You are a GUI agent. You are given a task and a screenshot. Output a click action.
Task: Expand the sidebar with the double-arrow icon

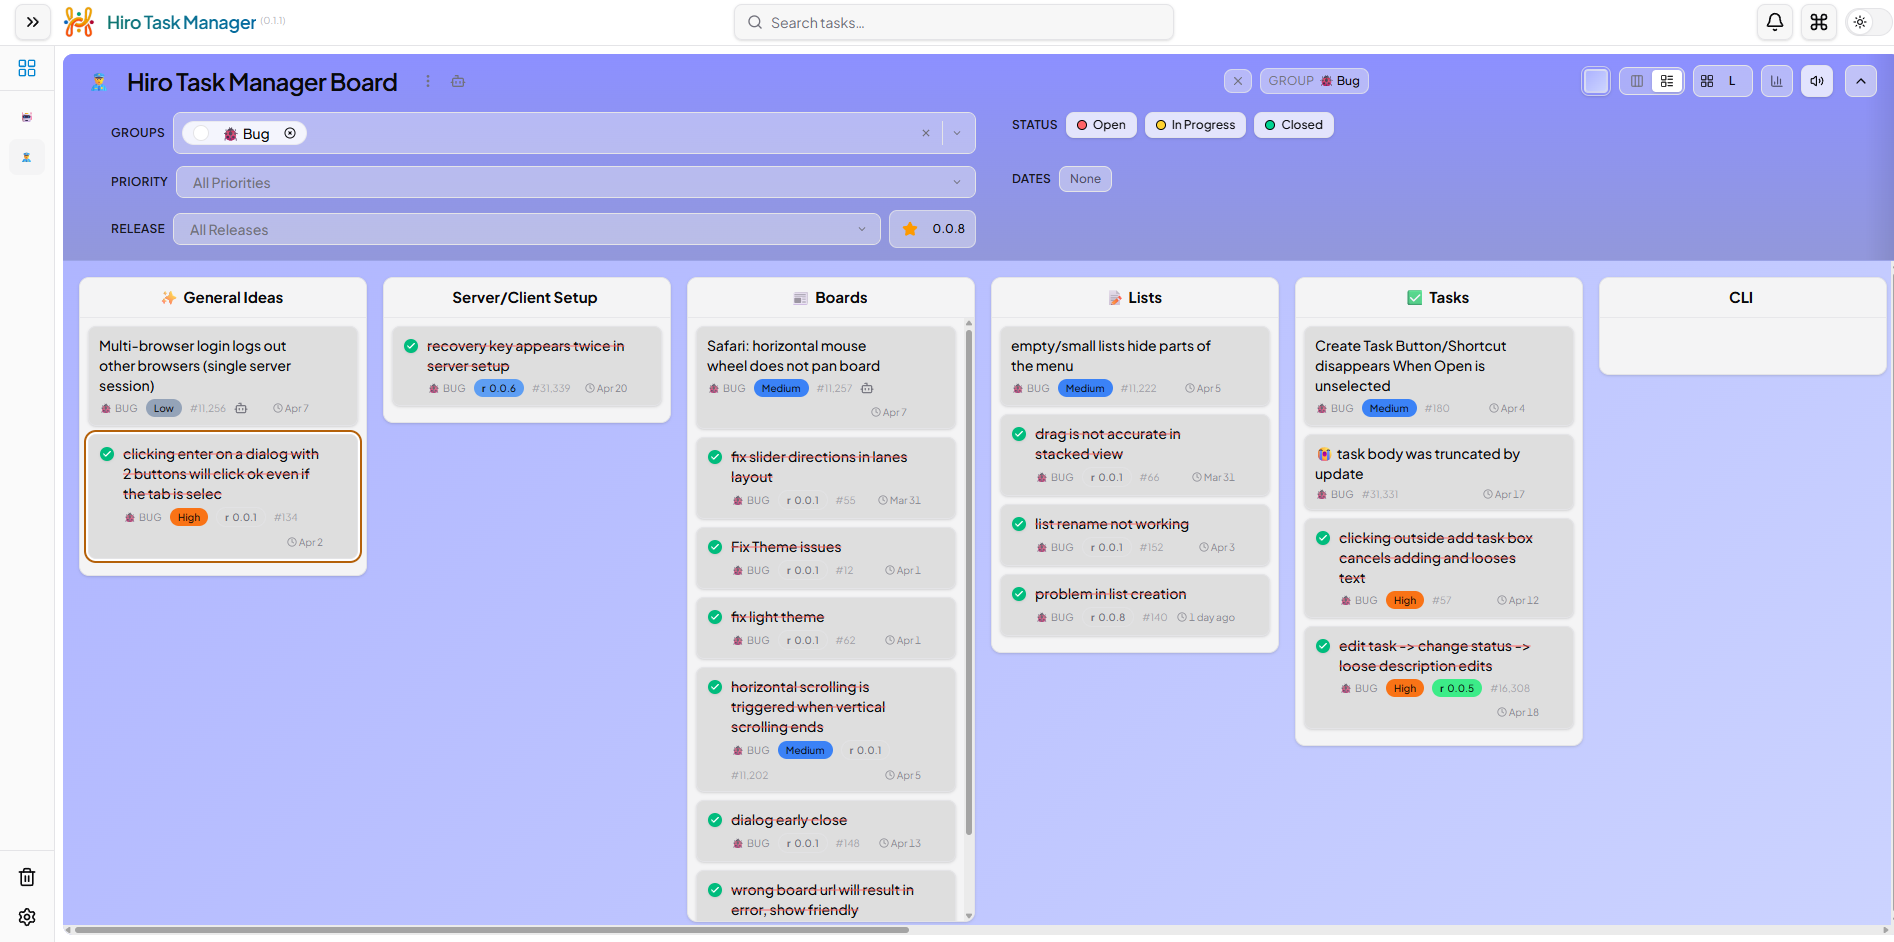[31, 22]
